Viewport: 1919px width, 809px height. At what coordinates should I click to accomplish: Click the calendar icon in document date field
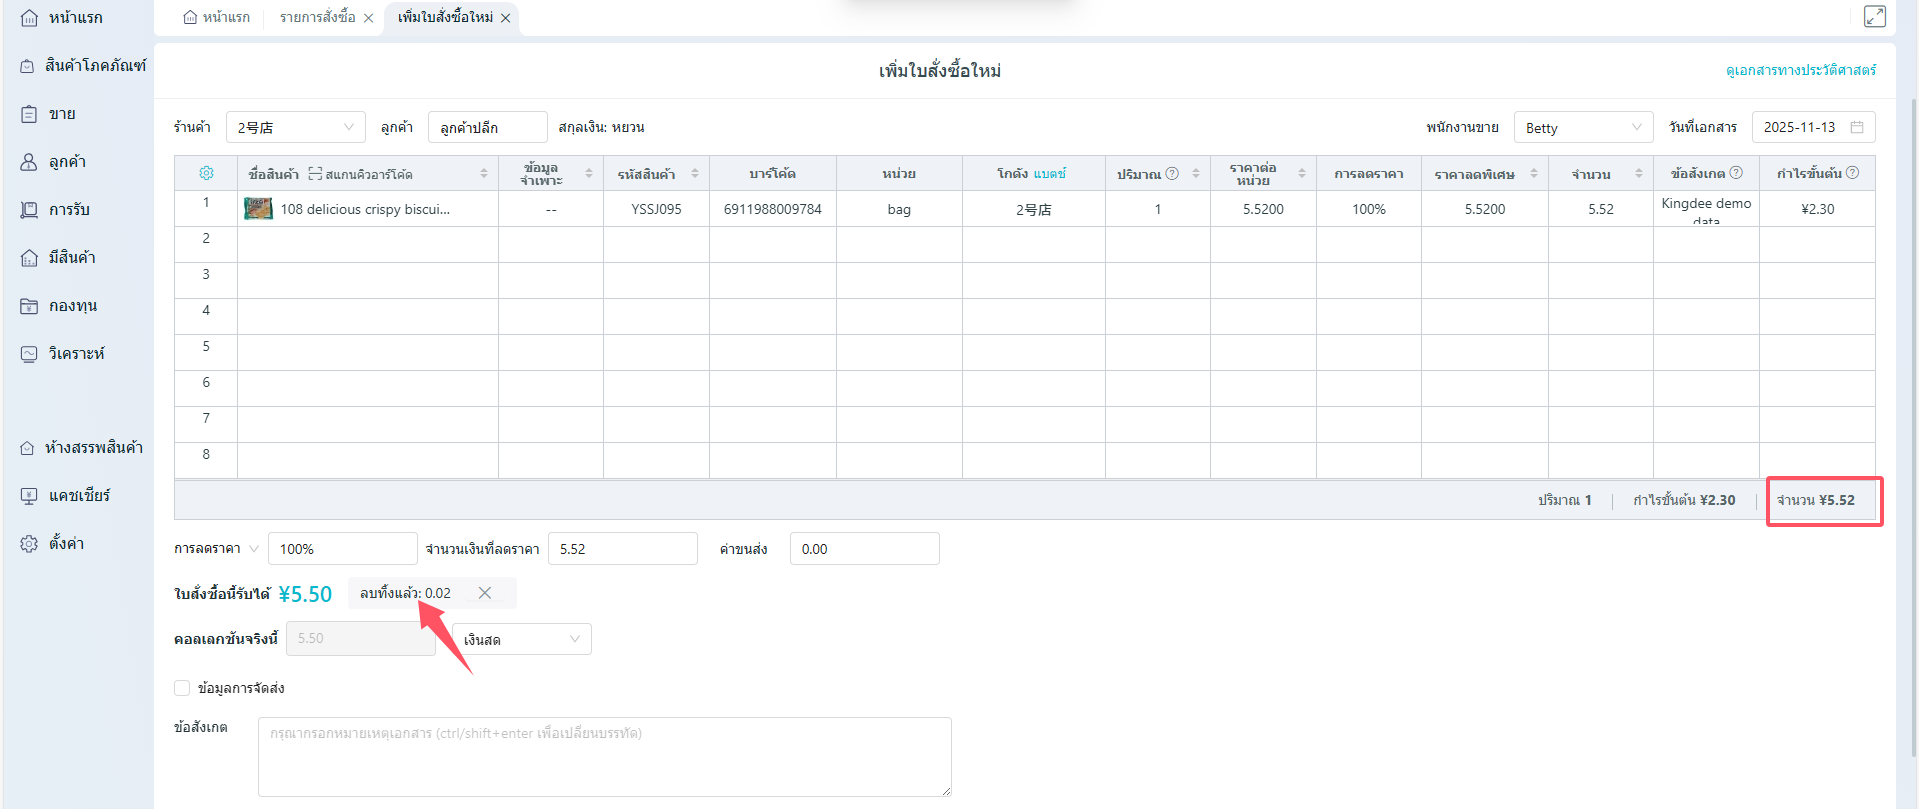click(1857, 127)
